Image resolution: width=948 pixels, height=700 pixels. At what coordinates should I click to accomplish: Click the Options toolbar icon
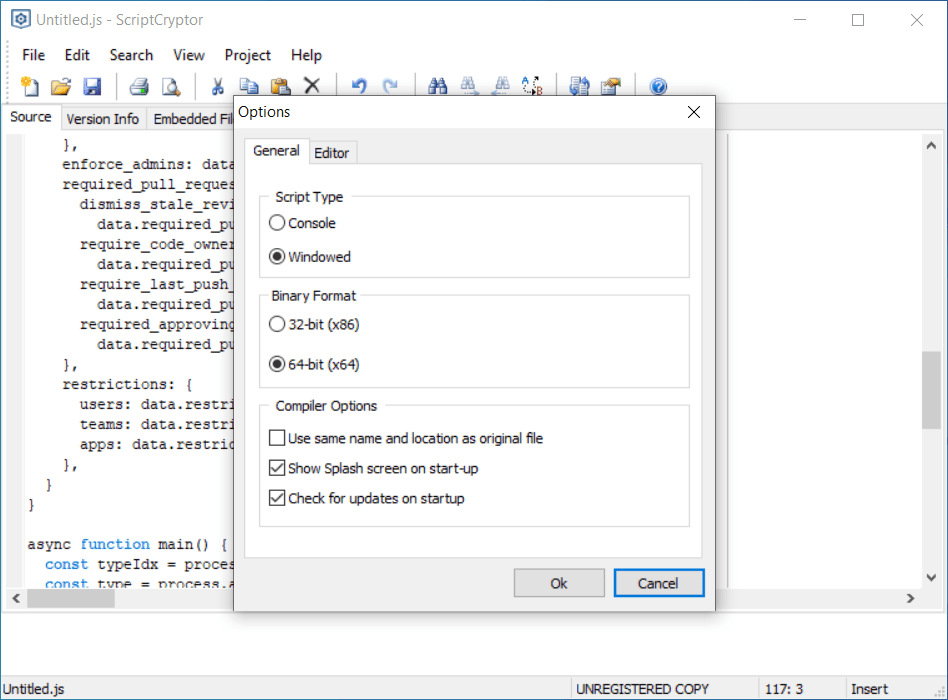[611, 86]
